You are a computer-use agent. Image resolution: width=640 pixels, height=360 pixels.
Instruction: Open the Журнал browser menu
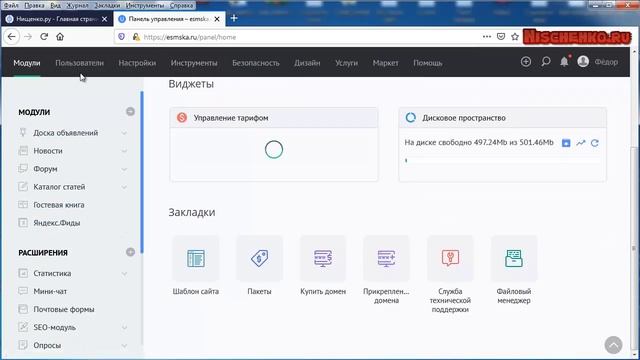tap(77, 5)
